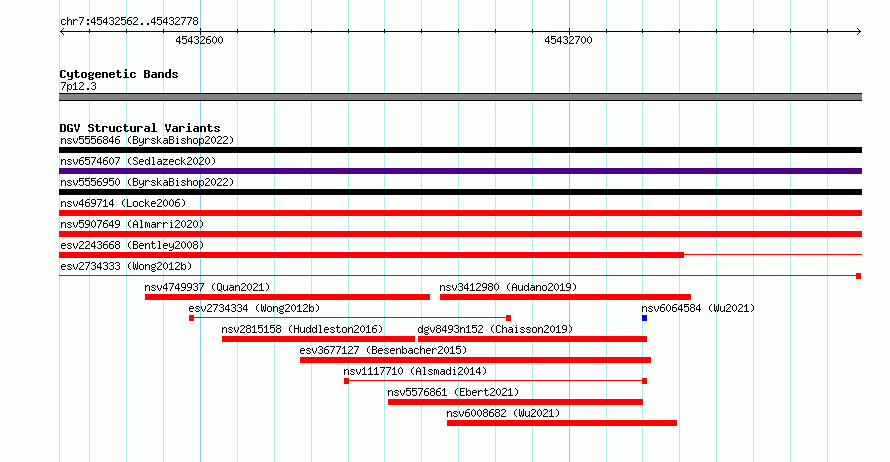This screenshot has height=462, width=890.
Task: Select the thick red esv2243668 bar
Action: click(x=371, y=255)
